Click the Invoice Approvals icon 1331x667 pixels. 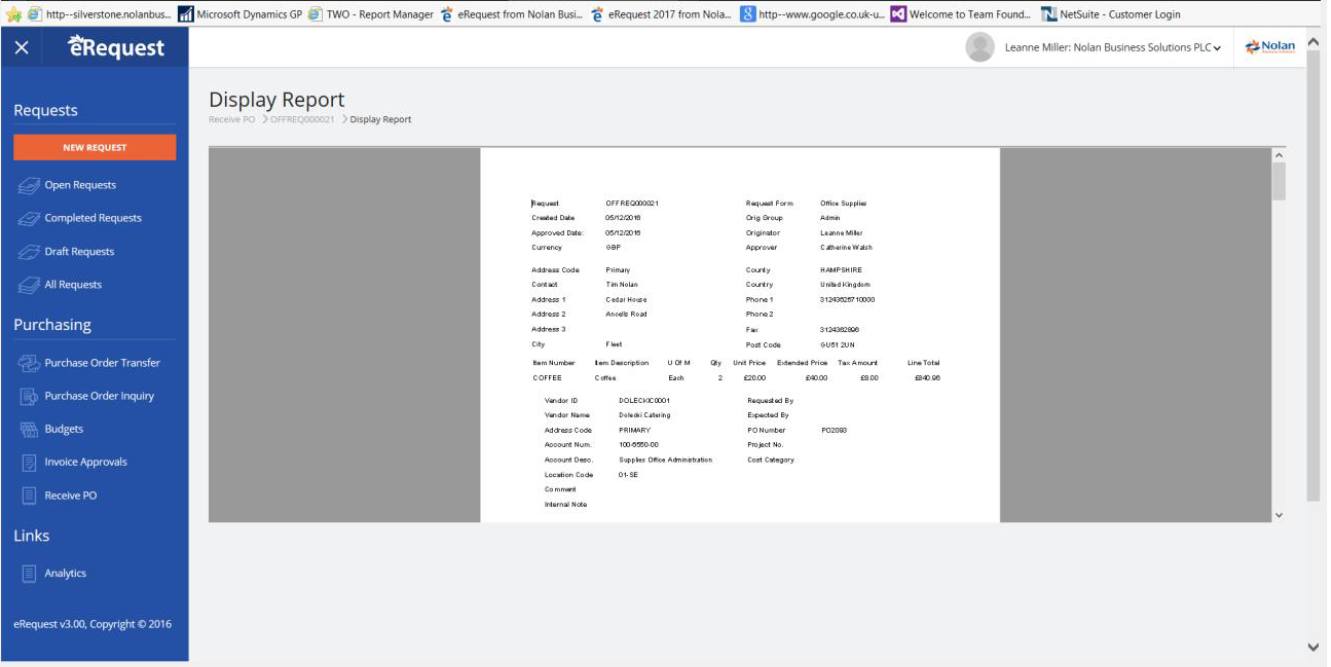[x=29, y=462]
